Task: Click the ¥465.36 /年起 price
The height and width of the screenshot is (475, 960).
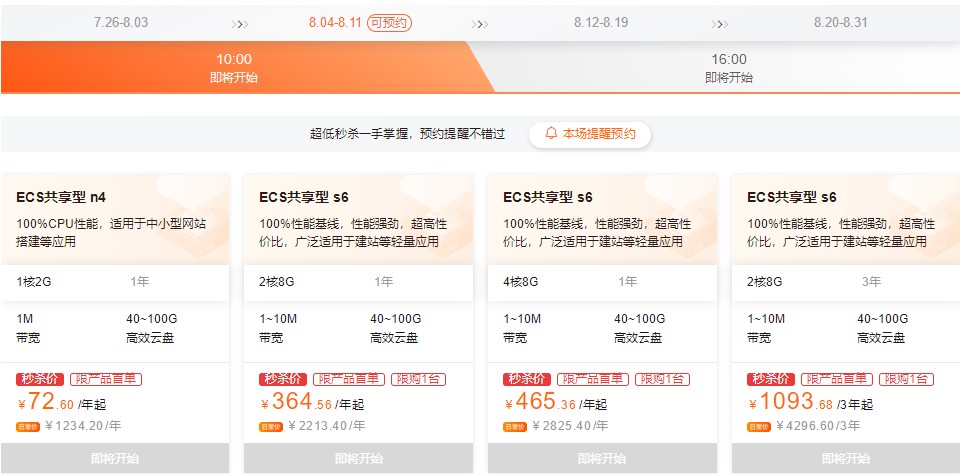Action: 556,402
